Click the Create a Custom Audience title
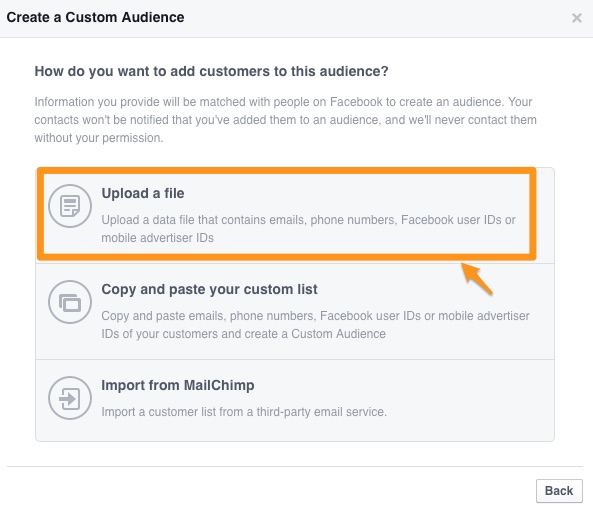 coord(95,17)
